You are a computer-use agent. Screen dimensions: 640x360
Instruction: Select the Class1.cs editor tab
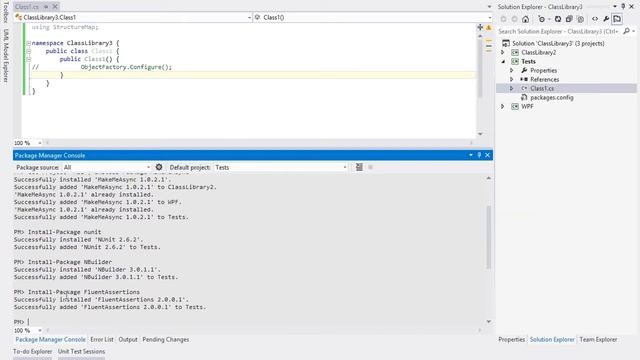pos(27,7)
